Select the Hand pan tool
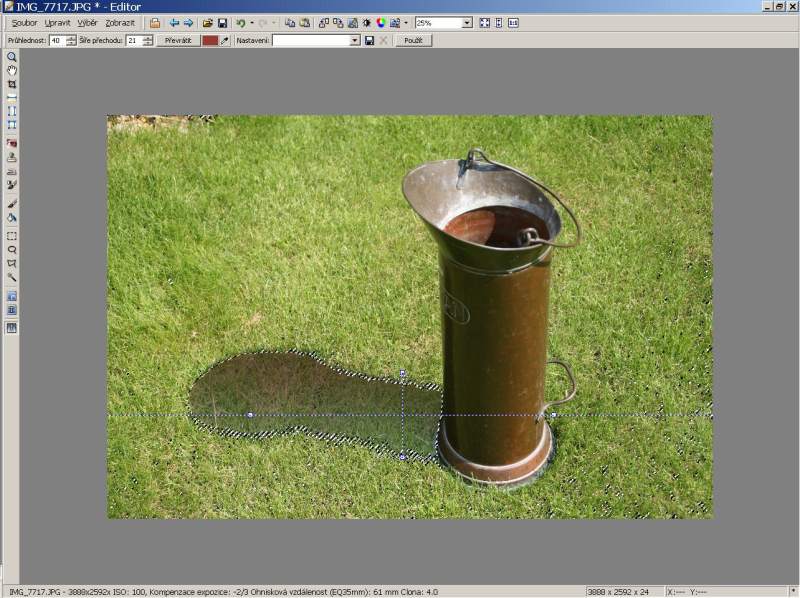Image resolution: width=800 pixels, height=598 pixels. pos(12,71)
